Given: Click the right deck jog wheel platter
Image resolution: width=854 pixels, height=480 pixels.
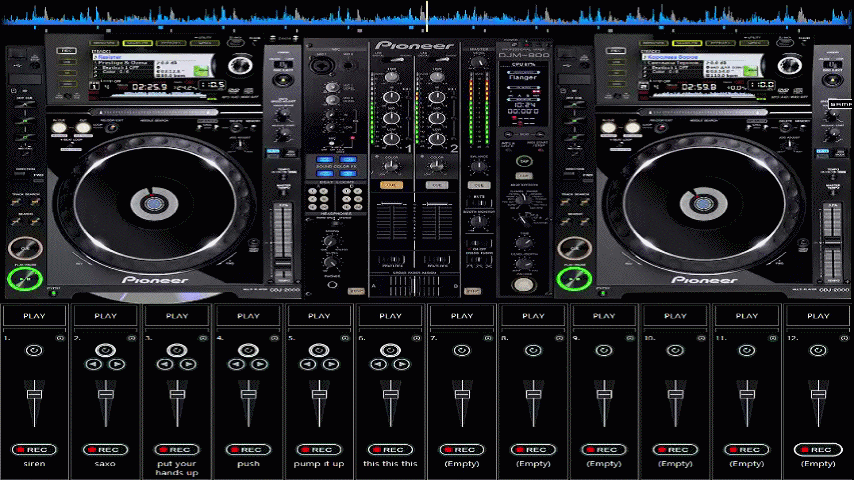Looking at the screenshot, I should [x=704, y=203].
